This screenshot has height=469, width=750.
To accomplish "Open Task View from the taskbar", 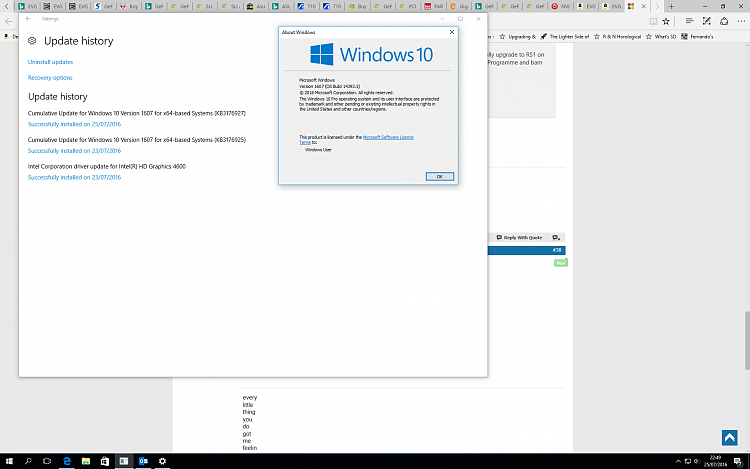I will click(47, 461).
